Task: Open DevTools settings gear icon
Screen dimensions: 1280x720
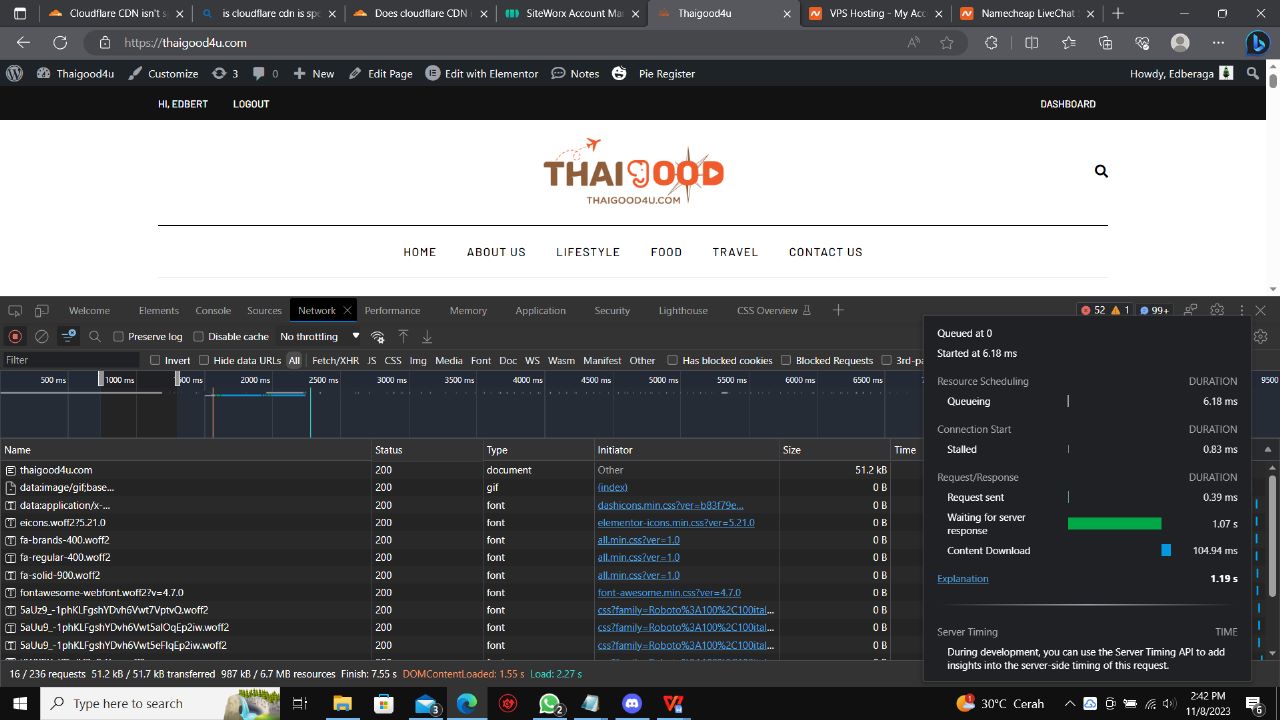Action: 1217,311
